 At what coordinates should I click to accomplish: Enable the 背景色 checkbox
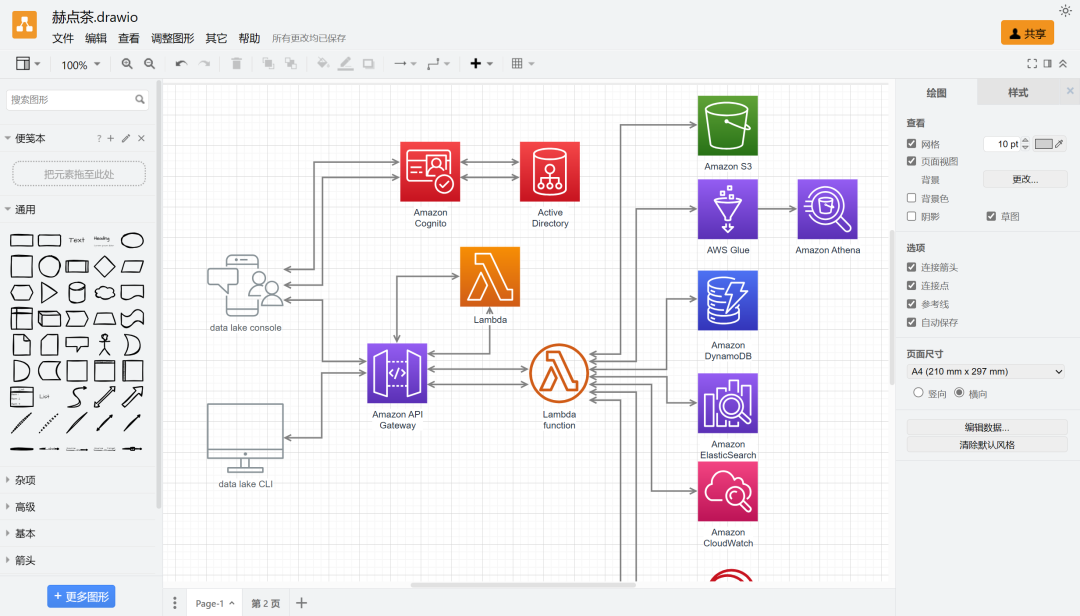tap(911, 198)
